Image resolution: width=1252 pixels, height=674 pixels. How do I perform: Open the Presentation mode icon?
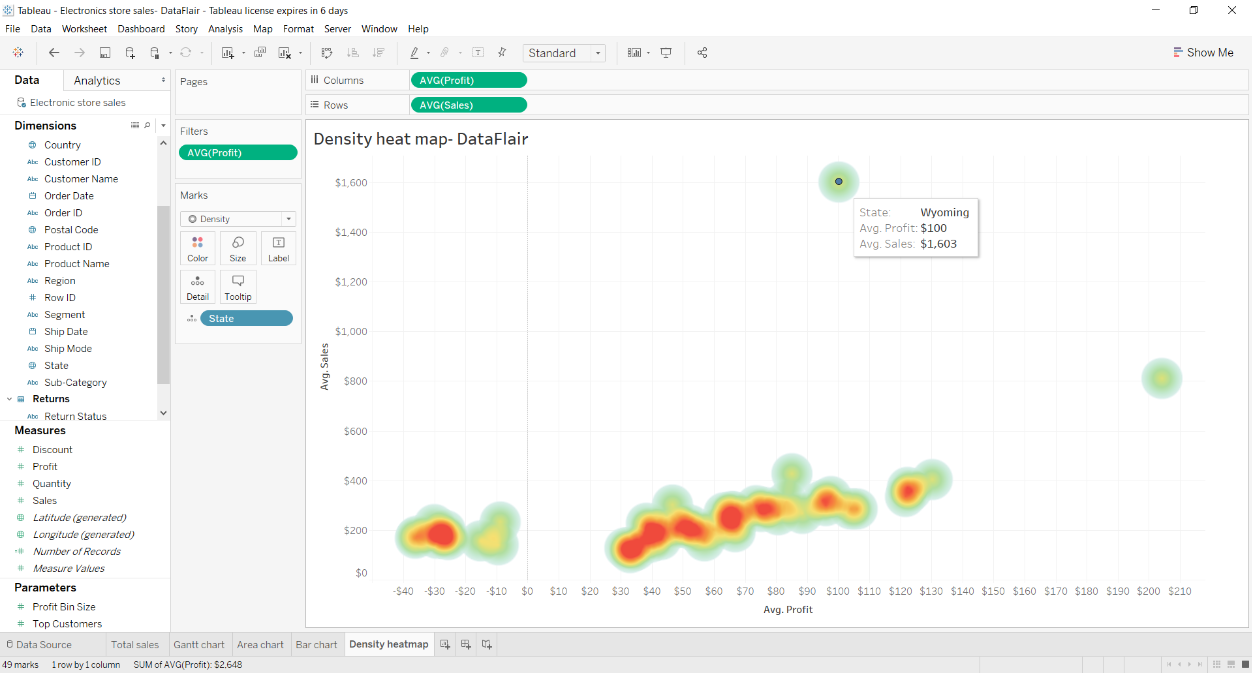point(666,53)
